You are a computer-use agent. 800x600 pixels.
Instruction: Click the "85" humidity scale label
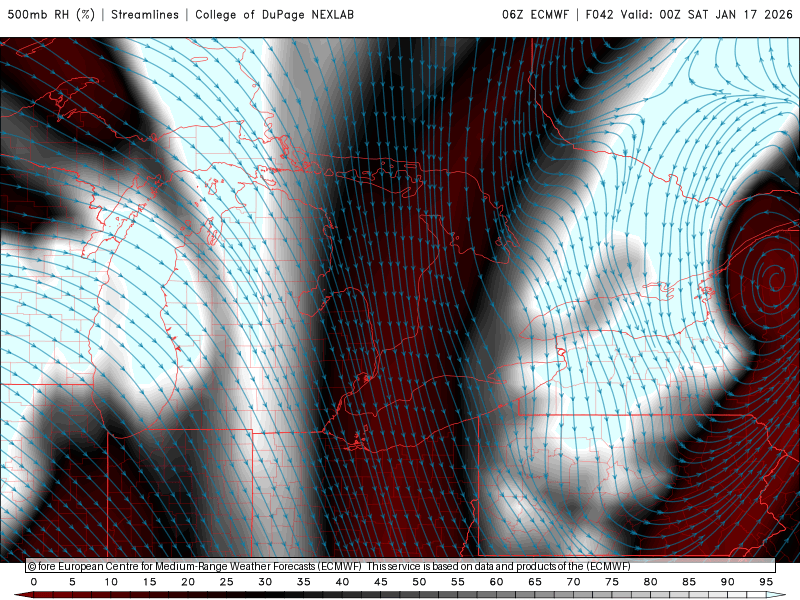pos(689,582)
